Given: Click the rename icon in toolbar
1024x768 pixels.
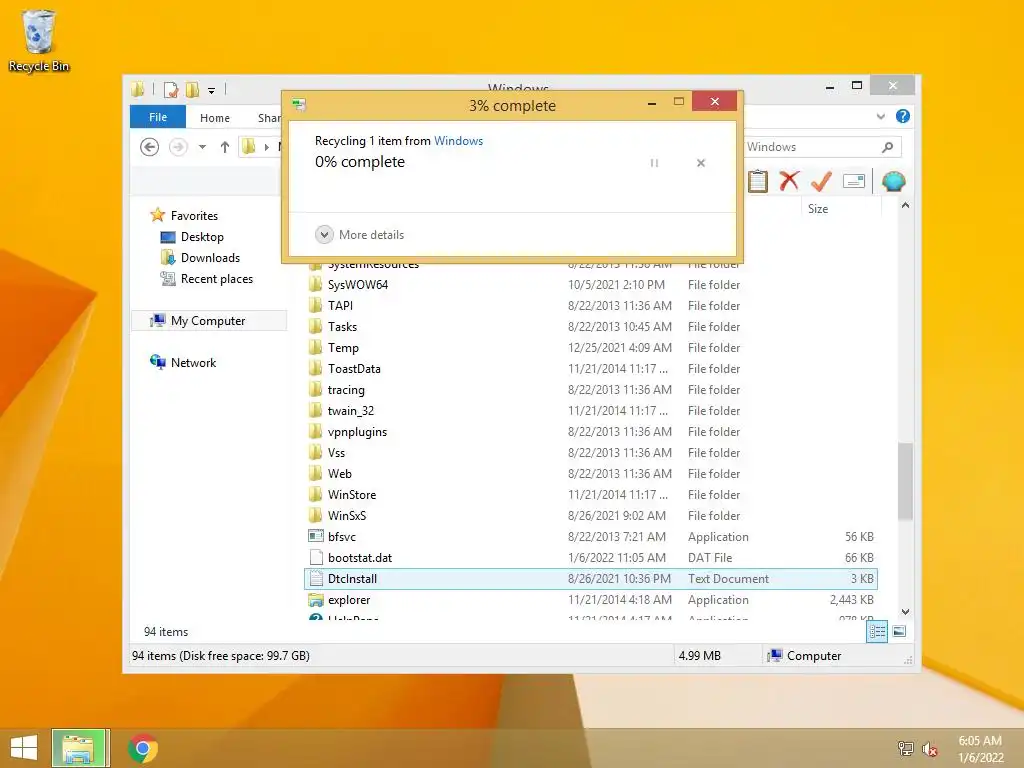Looking at the screenshot, I should (854, 181).
